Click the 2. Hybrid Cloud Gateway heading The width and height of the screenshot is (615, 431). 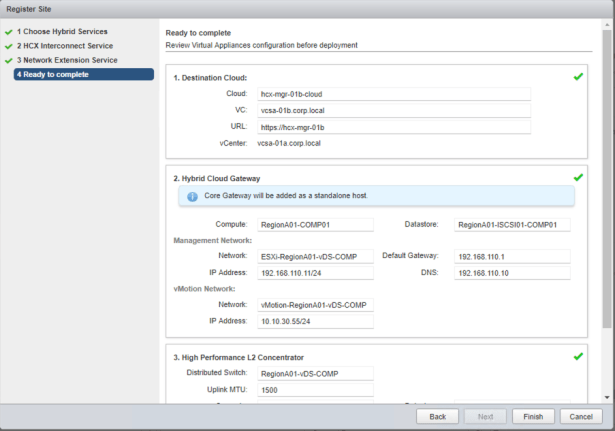tap(217, 179)
